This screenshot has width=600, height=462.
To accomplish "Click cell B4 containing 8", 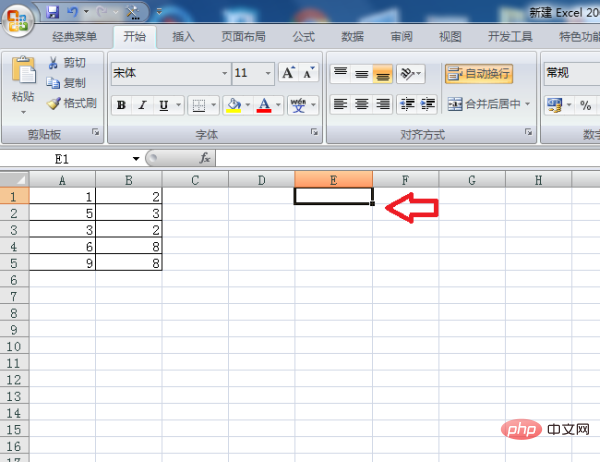I will (x=129, y=246).
